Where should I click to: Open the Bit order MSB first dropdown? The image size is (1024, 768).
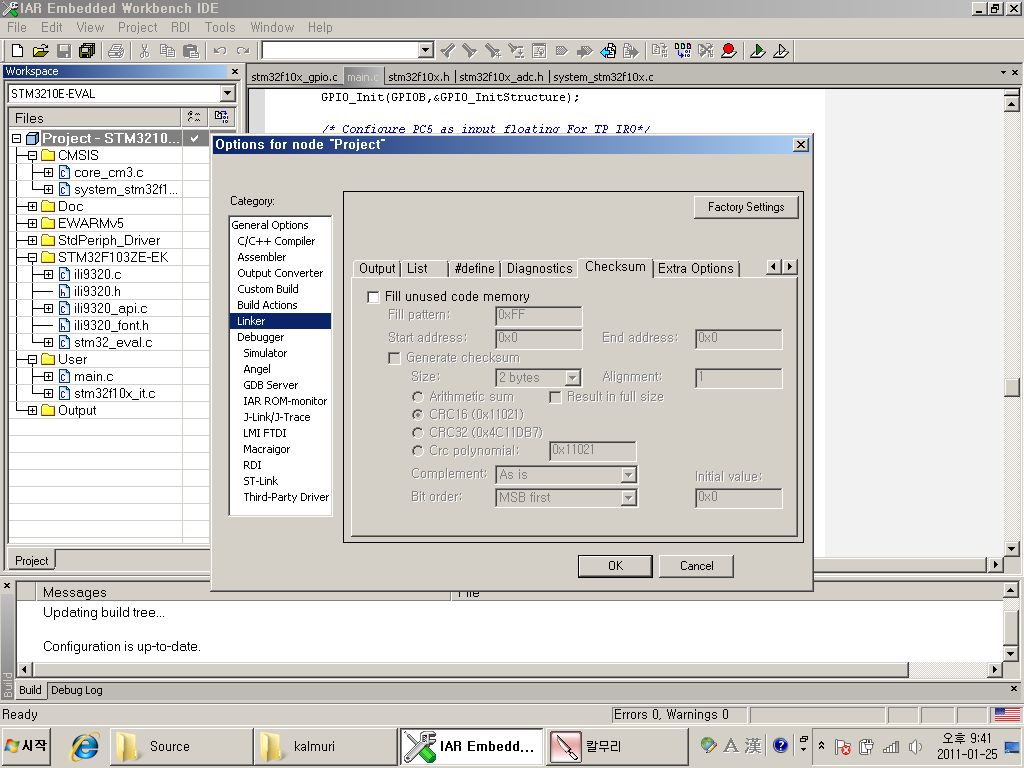(x=628, y=498)
